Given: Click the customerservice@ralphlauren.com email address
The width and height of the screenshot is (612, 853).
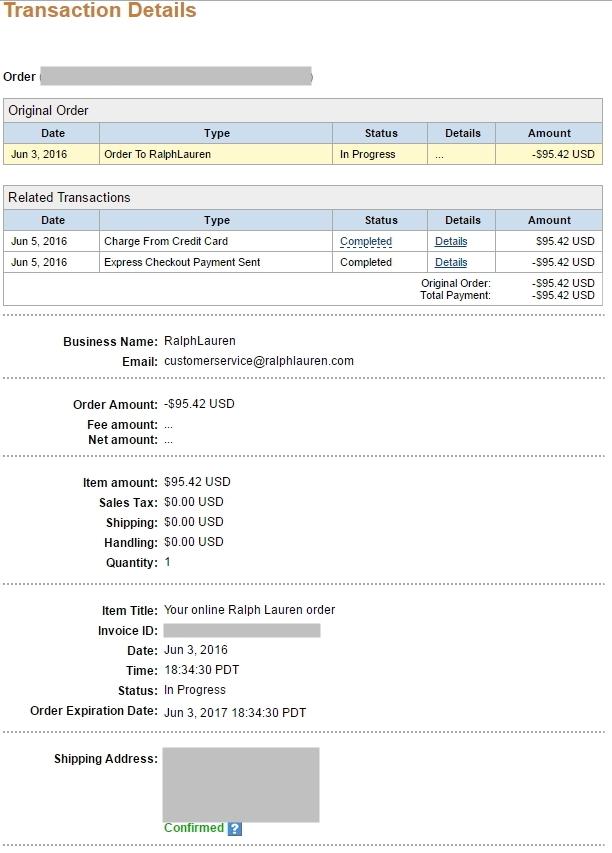Looking at the screenshot, I should pos(258,361).
